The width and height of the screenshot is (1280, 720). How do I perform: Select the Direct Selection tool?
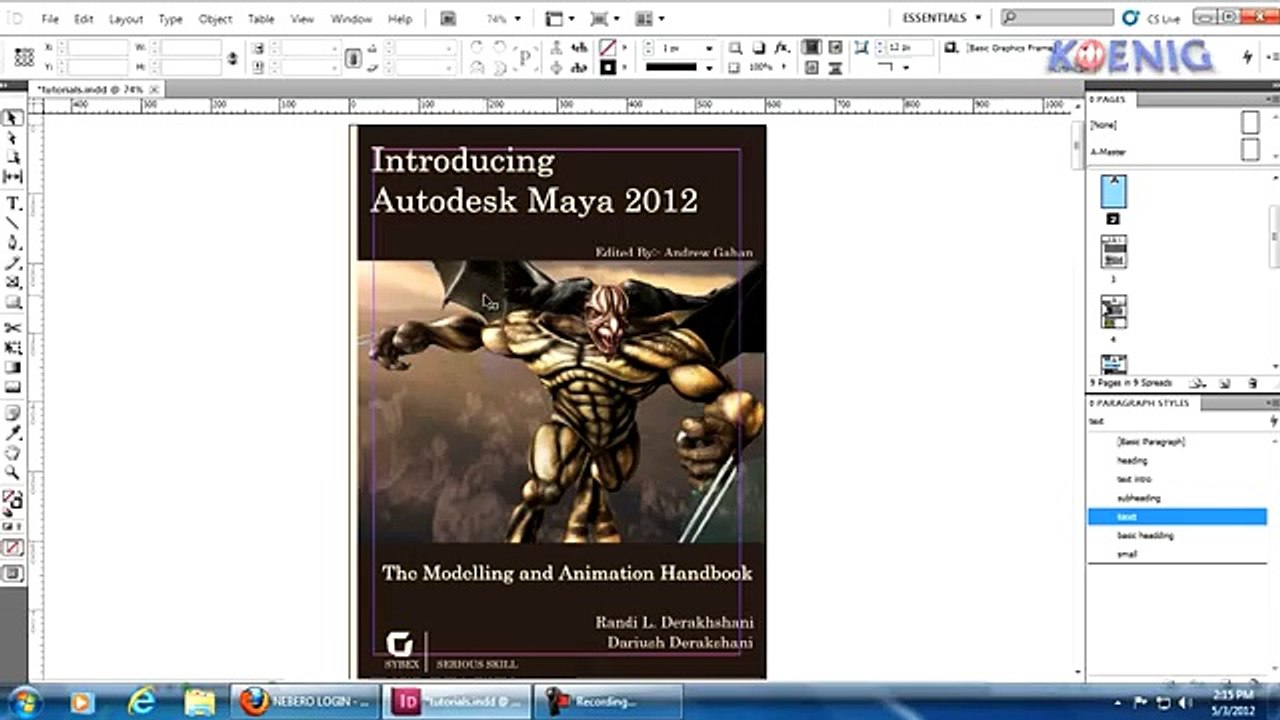(13, 138)
